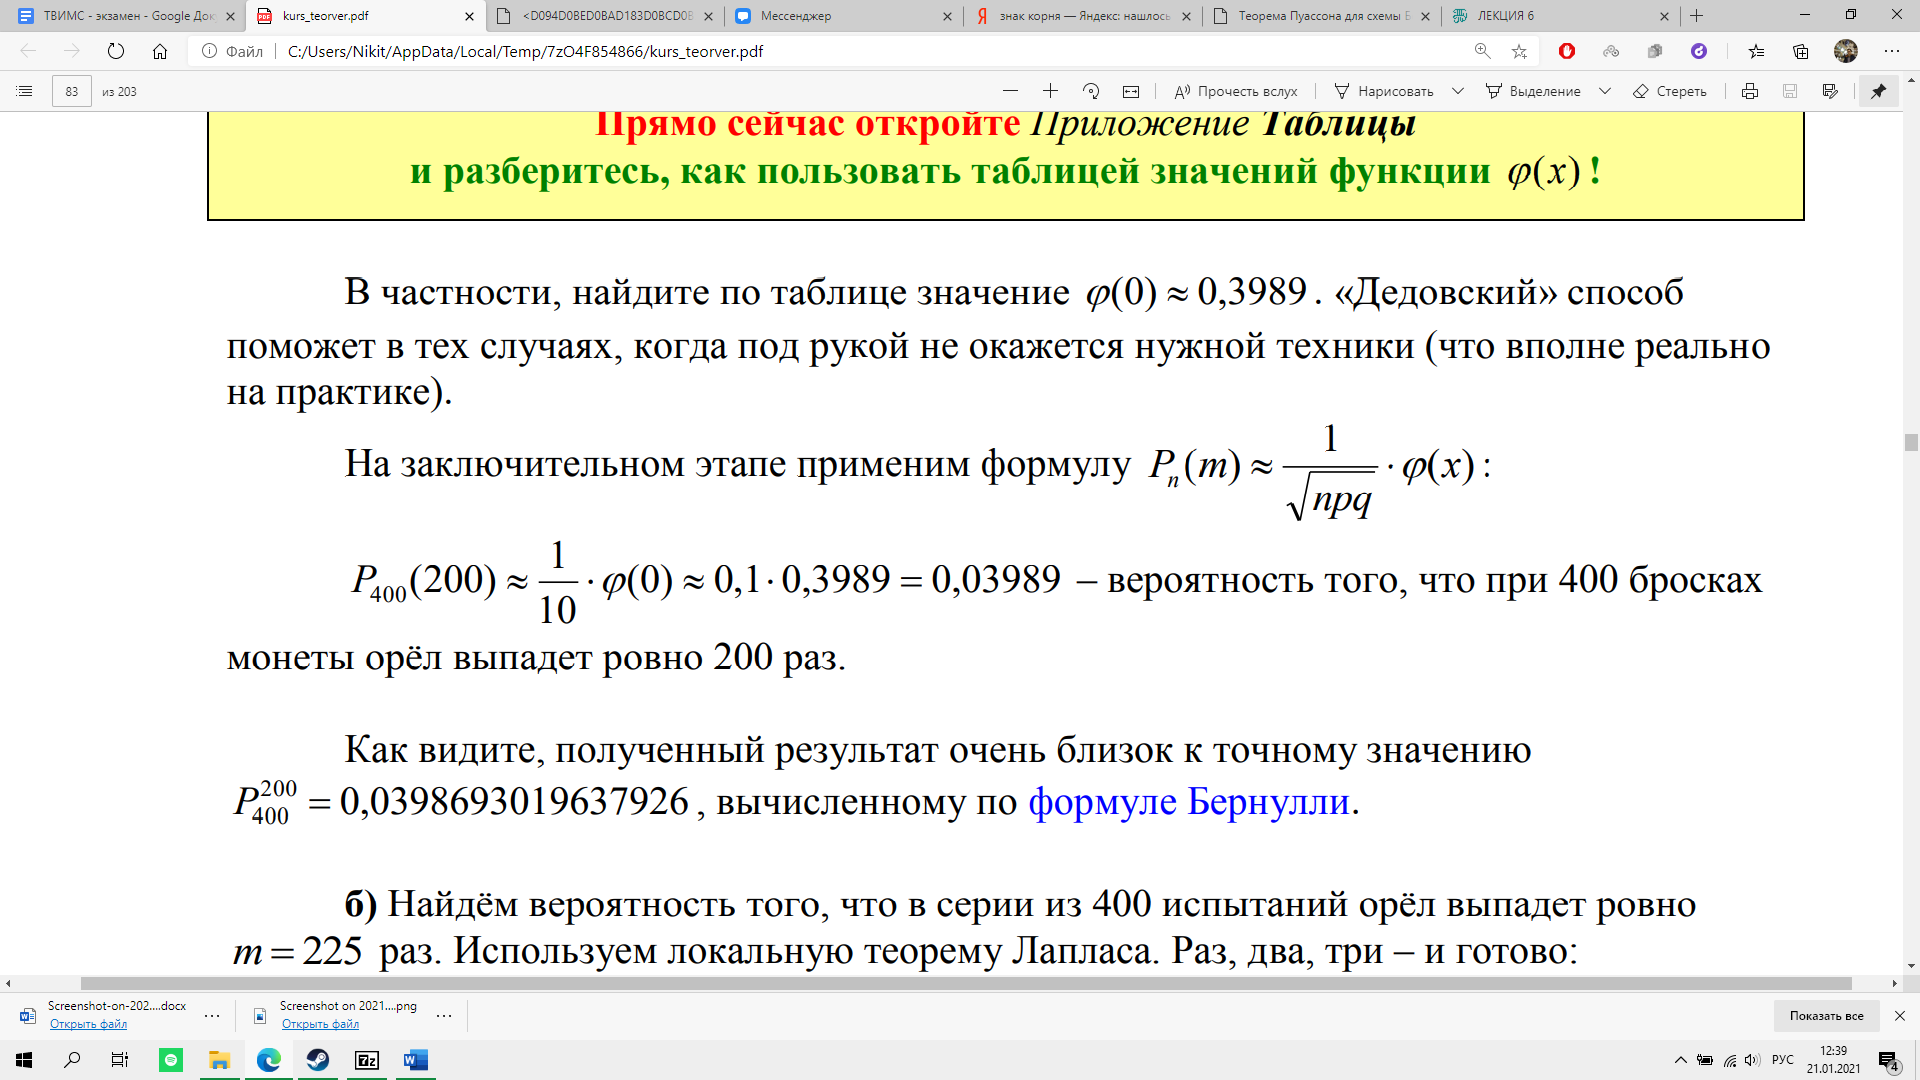Rotate the PDF page
This screenshot has width=1920, height=1080.
(x=1091, y=91)
